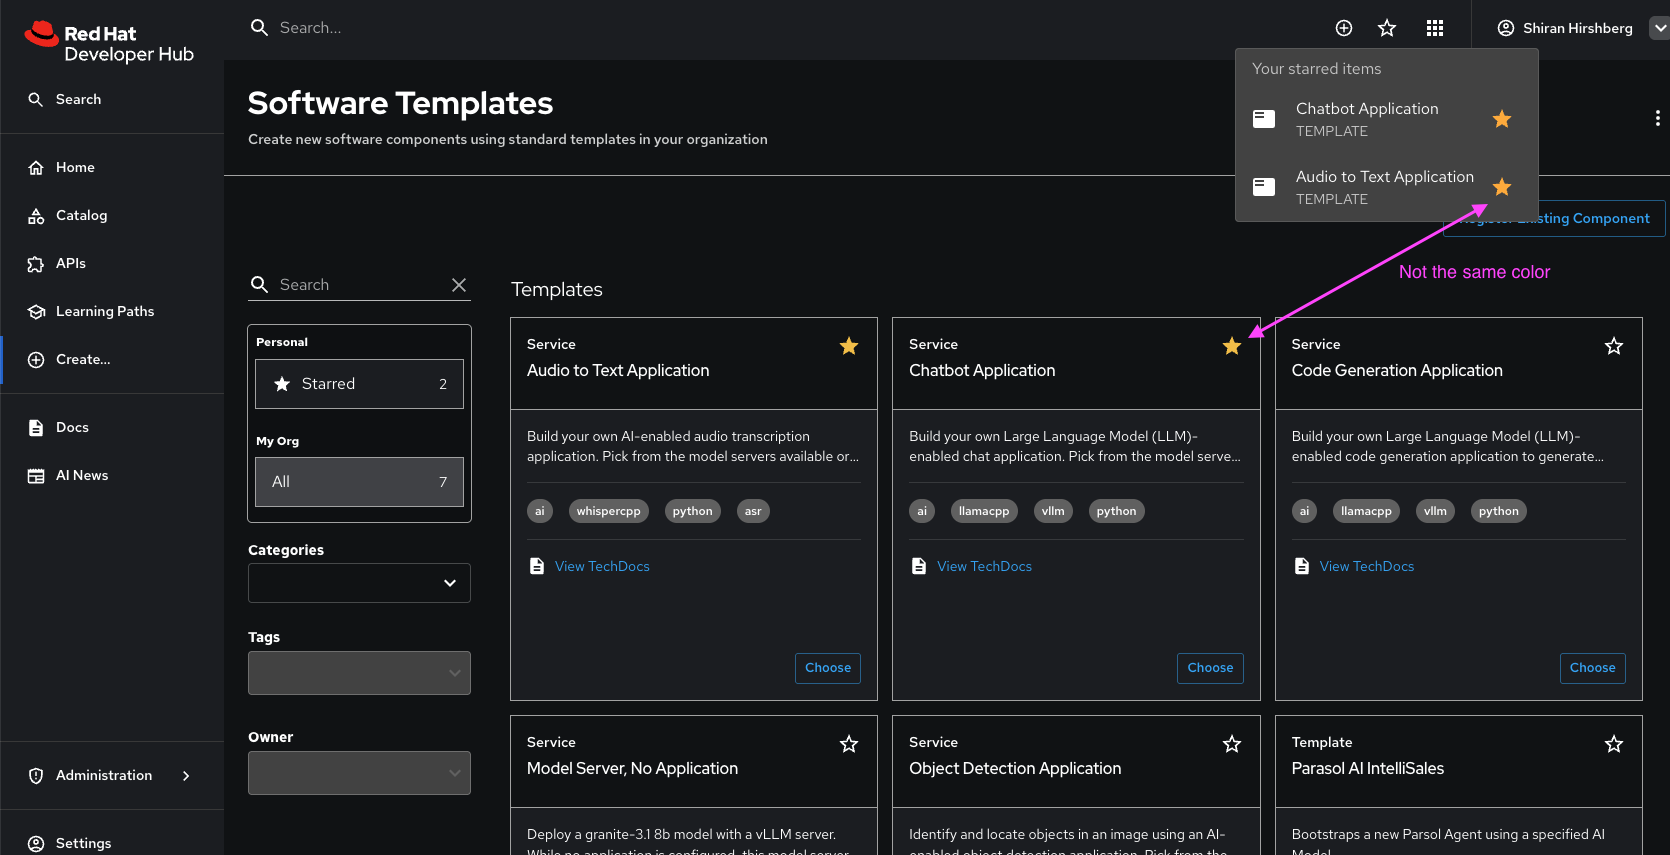Unstar Chatbot Application in starred dropdown

[x=1501, y=119]
